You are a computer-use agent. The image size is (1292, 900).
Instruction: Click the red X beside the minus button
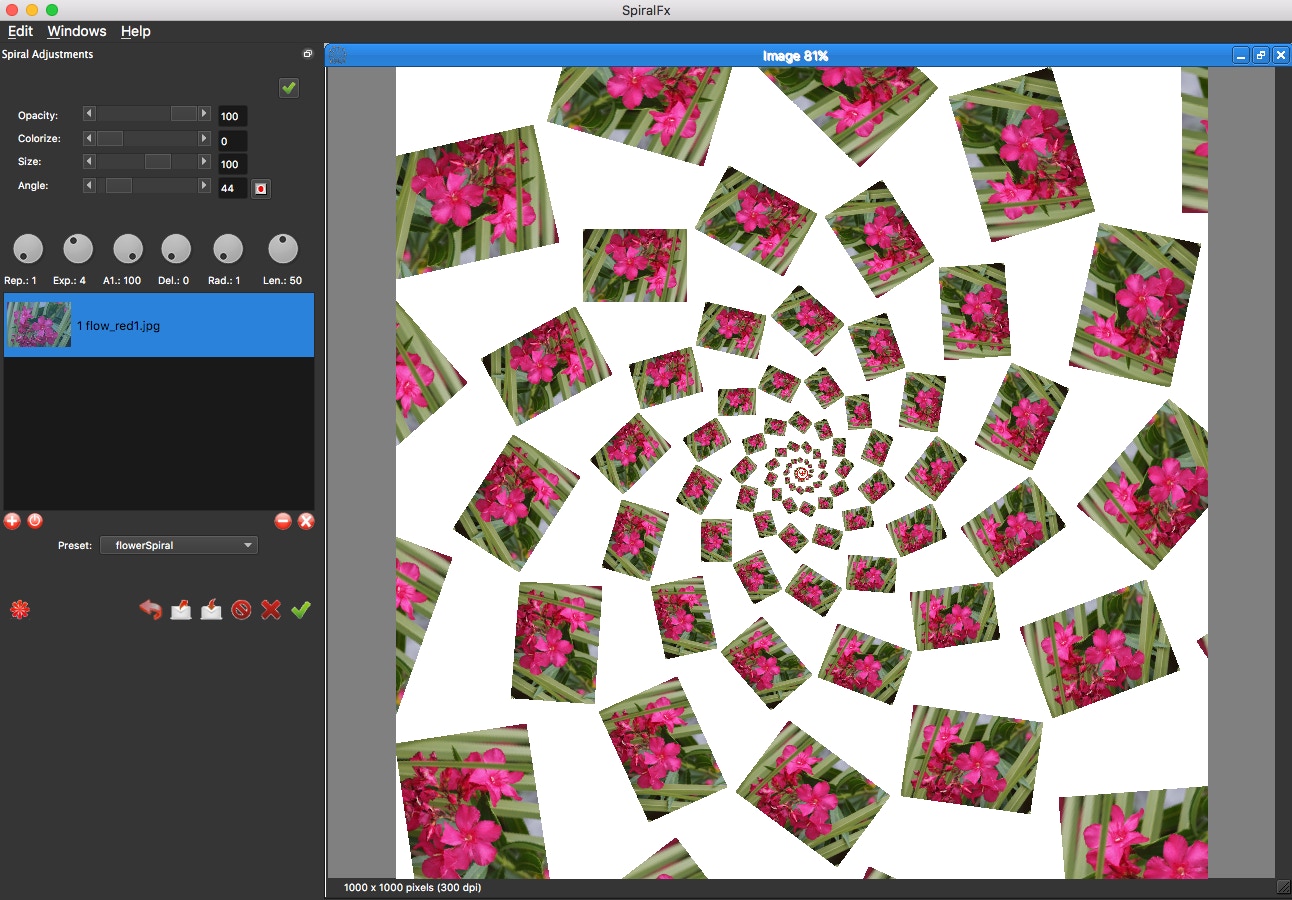tap(306, 521)
